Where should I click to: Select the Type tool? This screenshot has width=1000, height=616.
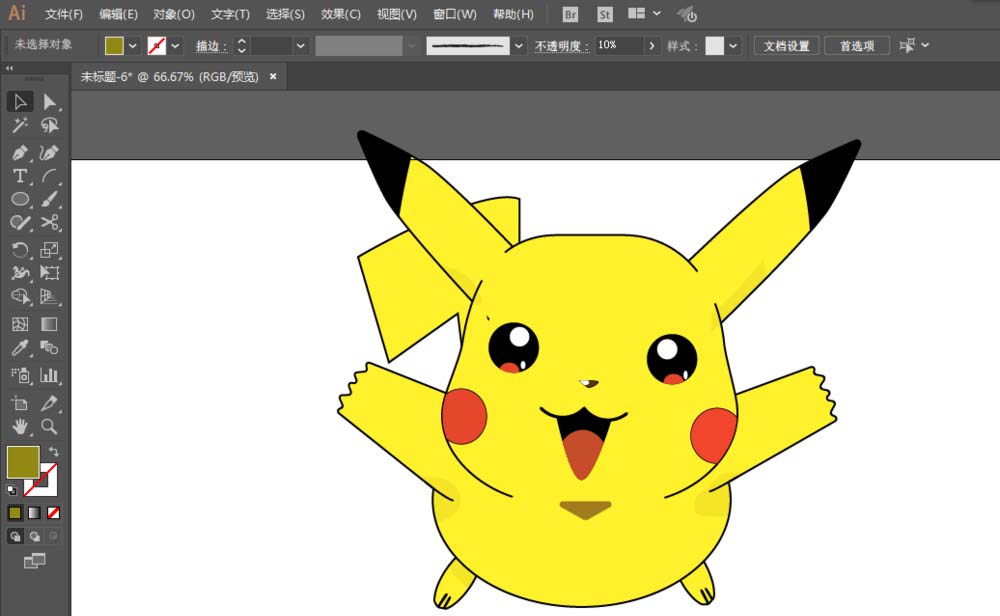click(19, 176)
